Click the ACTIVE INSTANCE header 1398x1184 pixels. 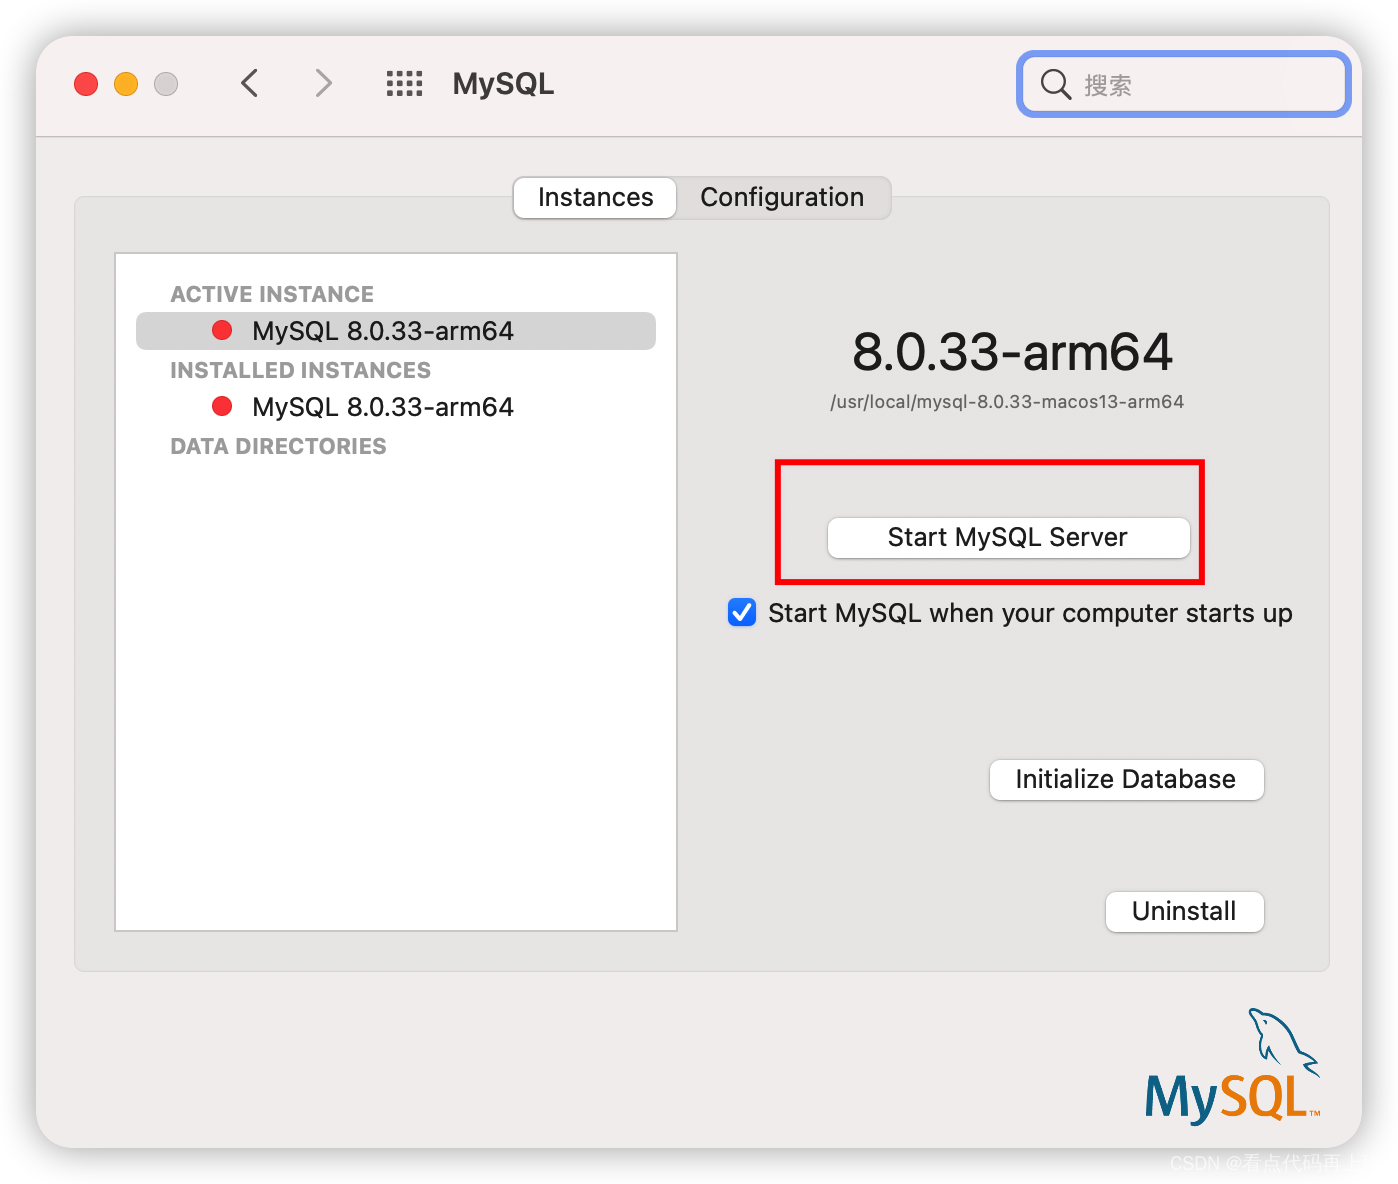click(272, 294)
